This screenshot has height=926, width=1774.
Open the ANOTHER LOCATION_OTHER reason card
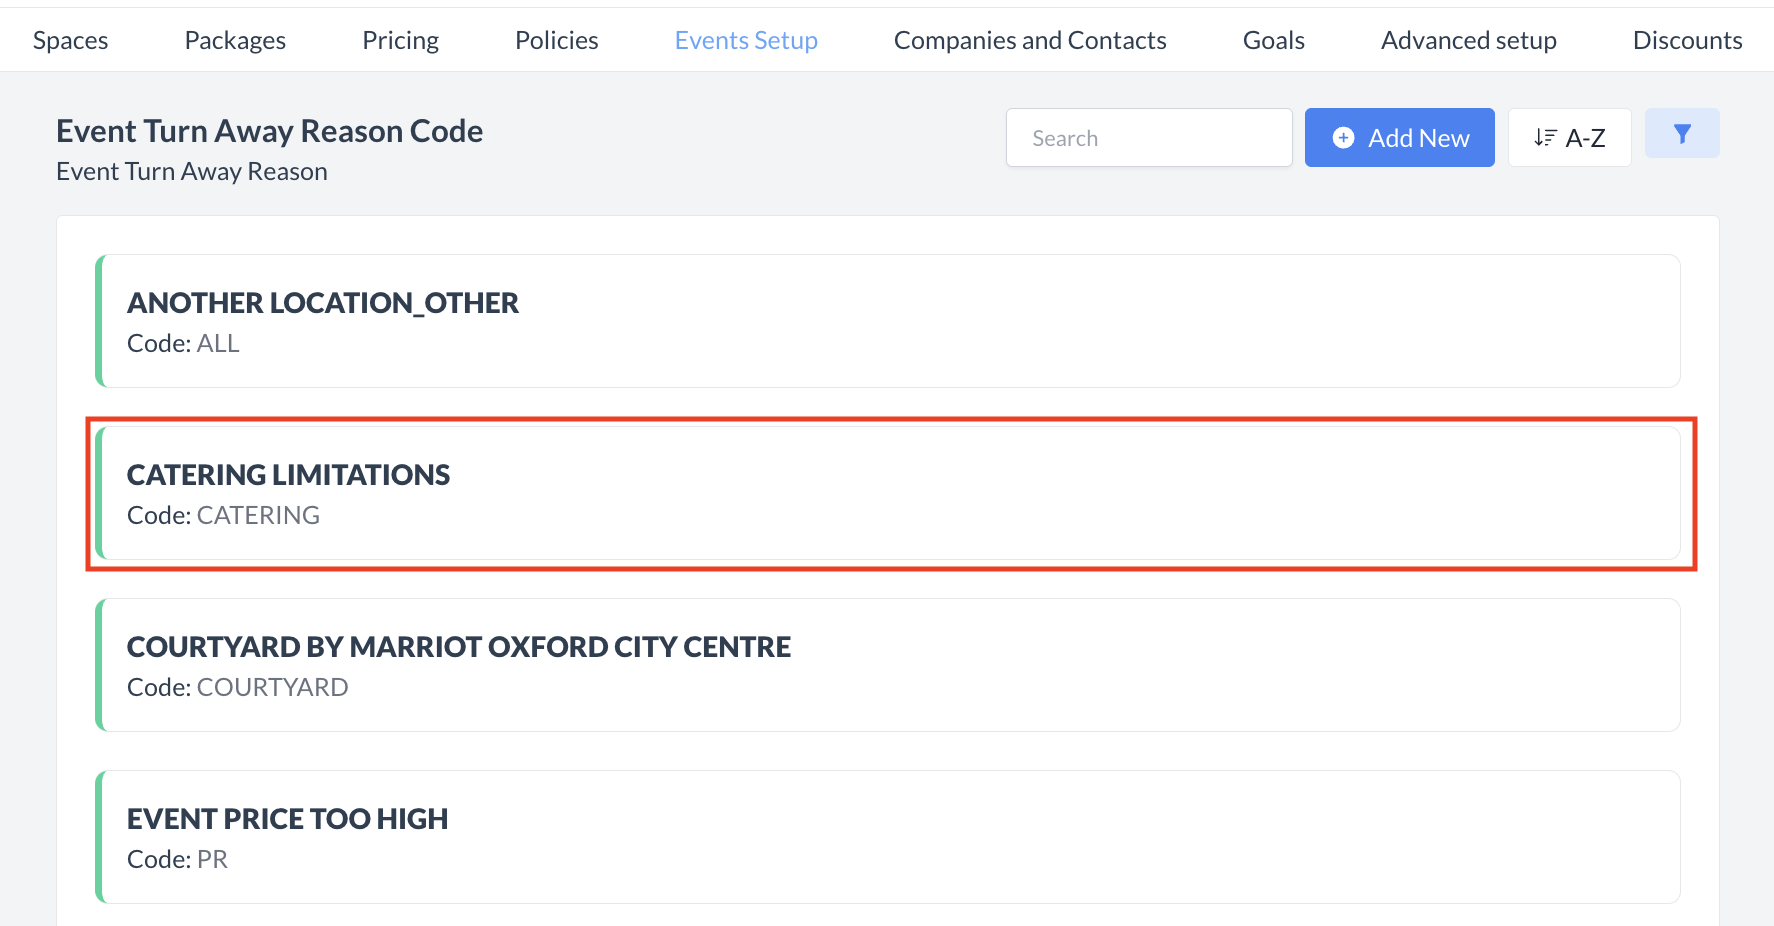tap(888, 321)
